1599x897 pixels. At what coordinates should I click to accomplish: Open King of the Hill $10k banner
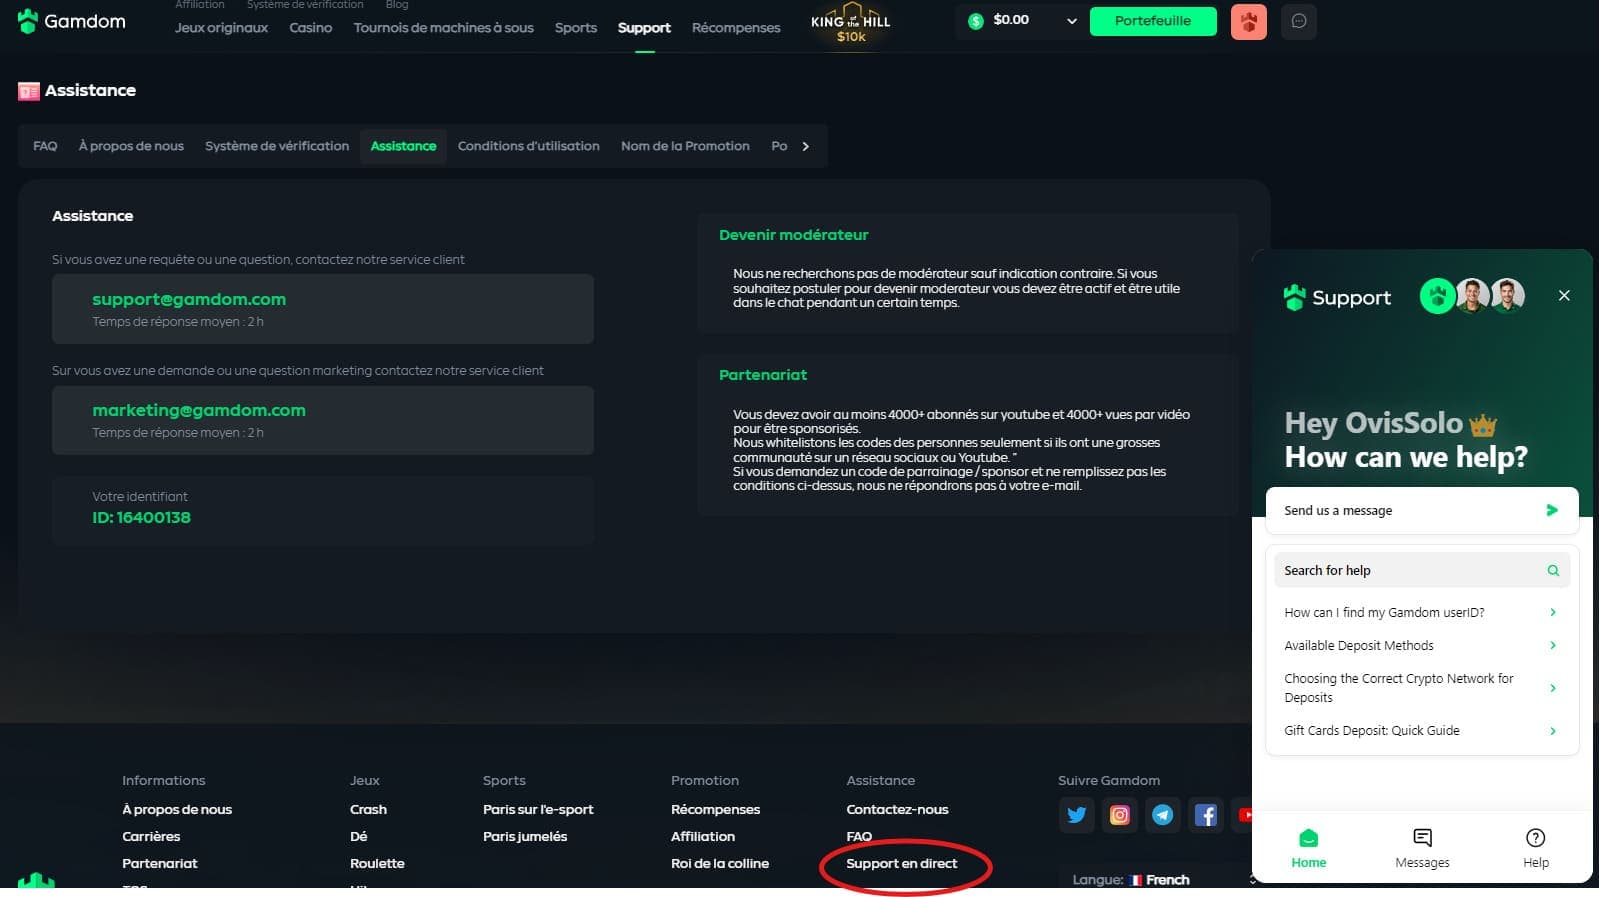point(851,23)
